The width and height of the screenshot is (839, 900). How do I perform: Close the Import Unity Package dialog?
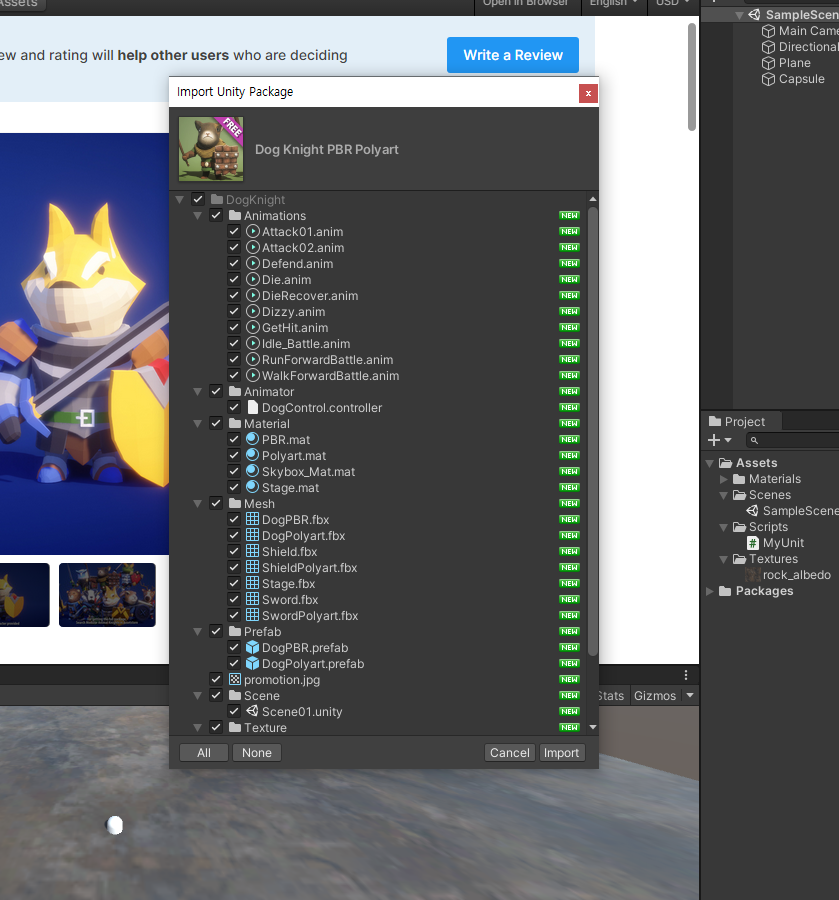tap(588, 93)
